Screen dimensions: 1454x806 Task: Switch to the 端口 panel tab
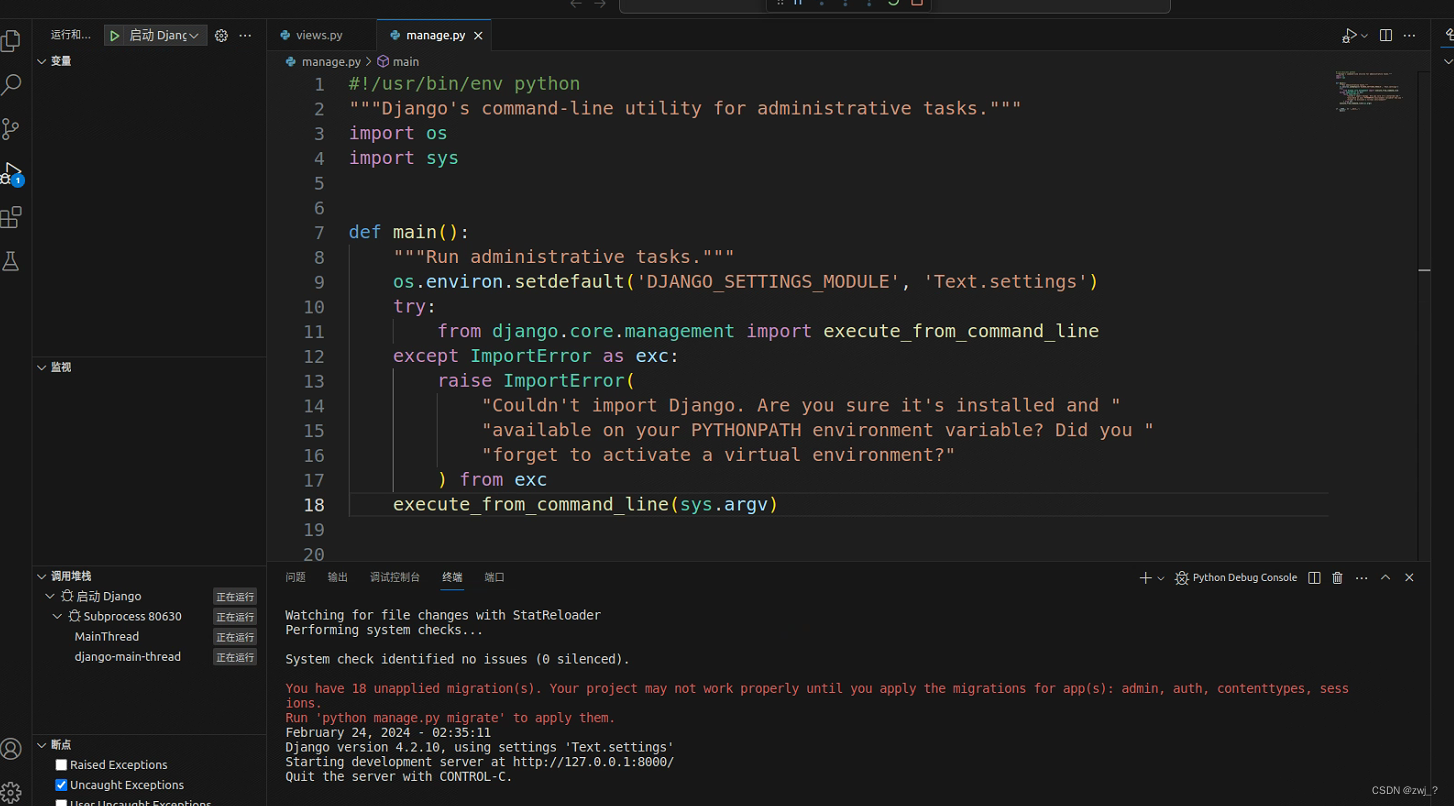click(494, 577)
